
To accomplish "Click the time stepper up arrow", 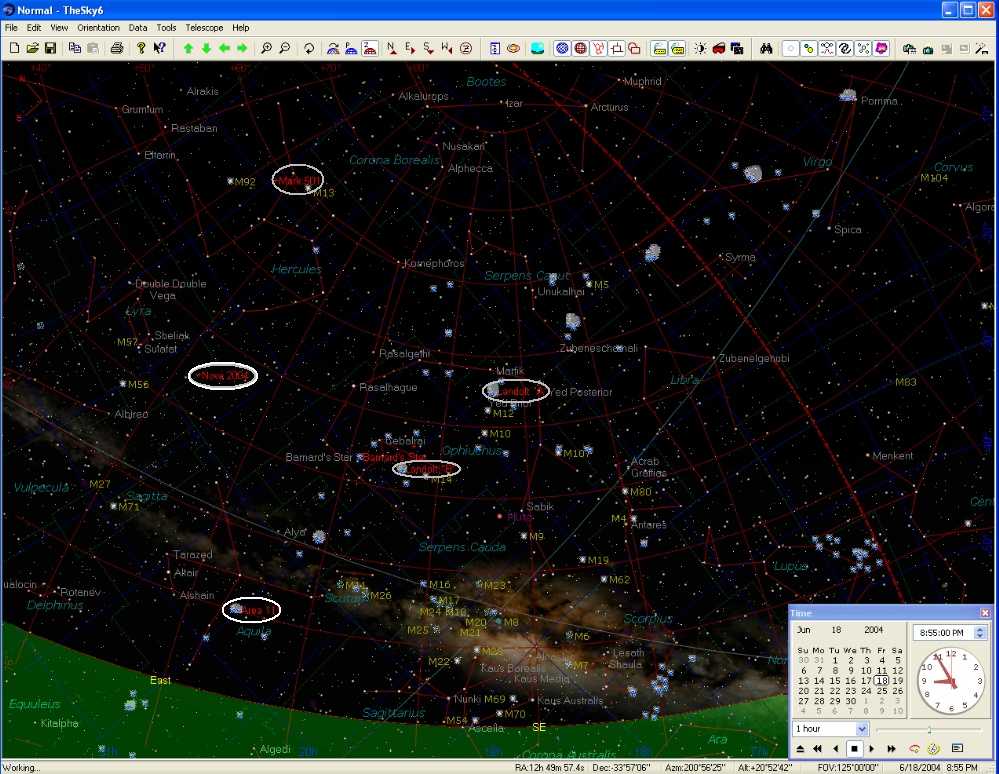I will [980, 628].
